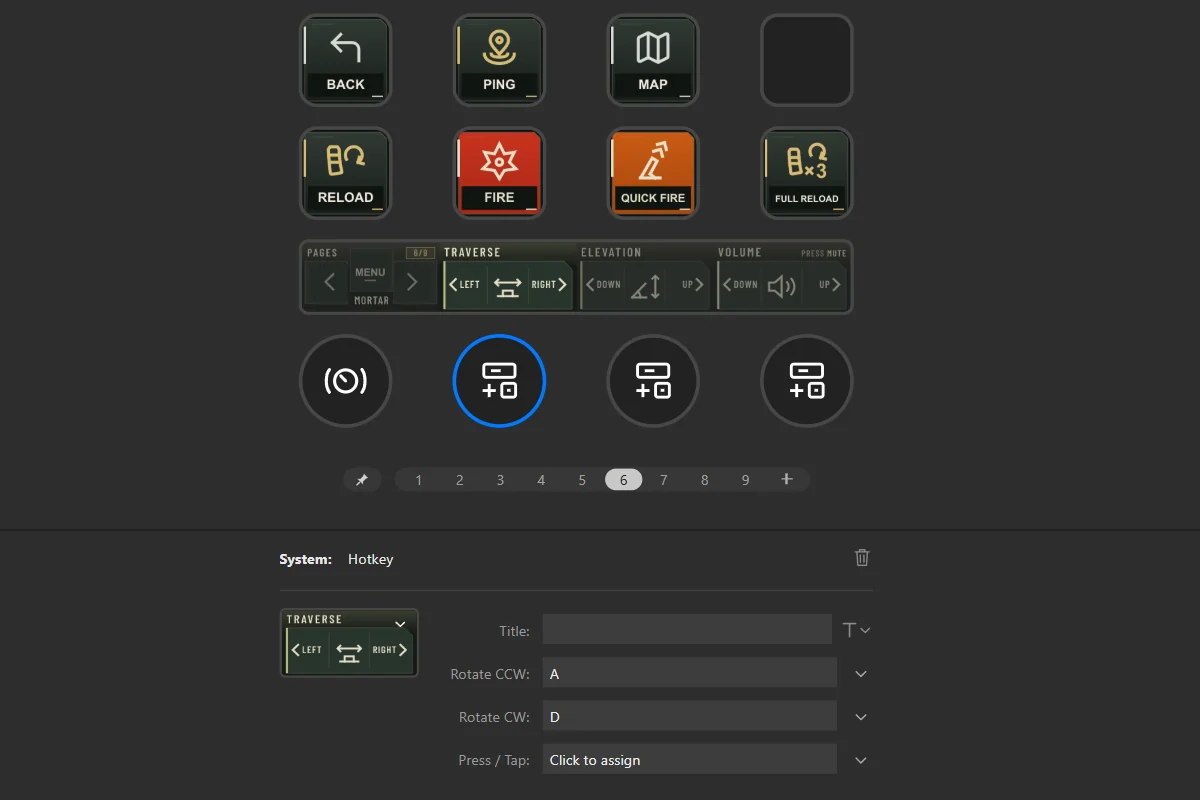Select the ELEVATION touch strip segment
Viewport: 1200px width, 800px height.
pyautogui.click(x=645, y=278)
